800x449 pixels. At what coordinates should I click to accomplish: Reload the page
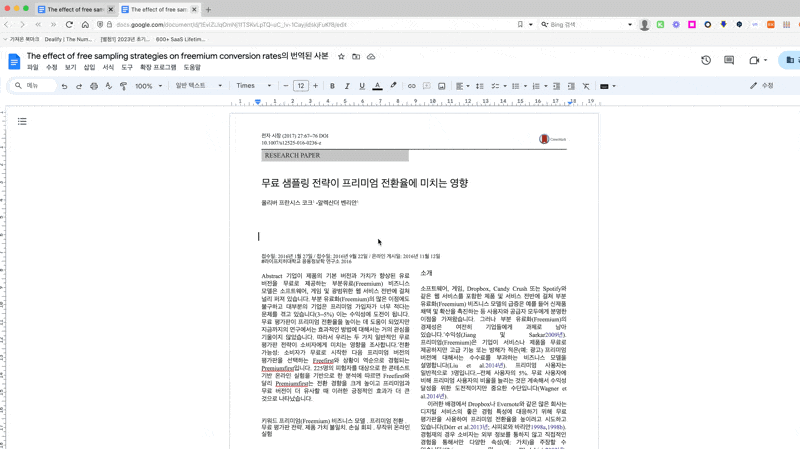point(69,24)
